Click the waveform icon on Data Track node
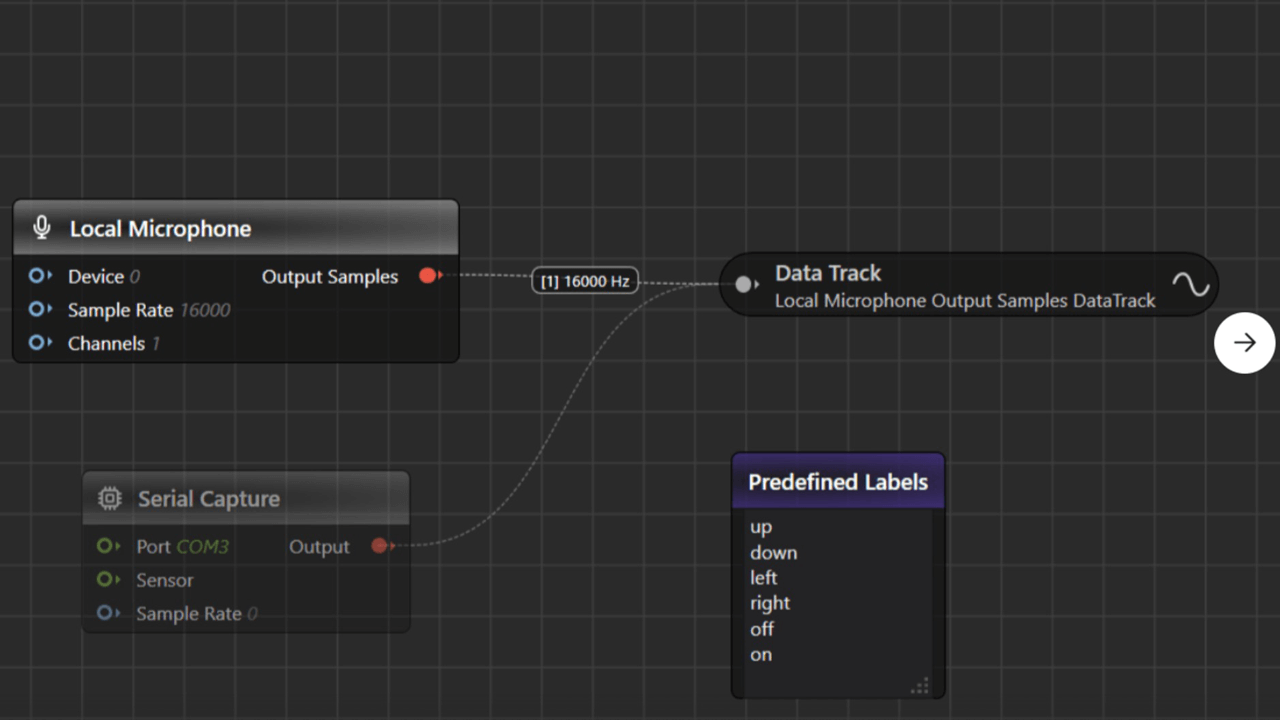Image resolution: width=1280 pixels, height=720 pixels. point(1190,284)
